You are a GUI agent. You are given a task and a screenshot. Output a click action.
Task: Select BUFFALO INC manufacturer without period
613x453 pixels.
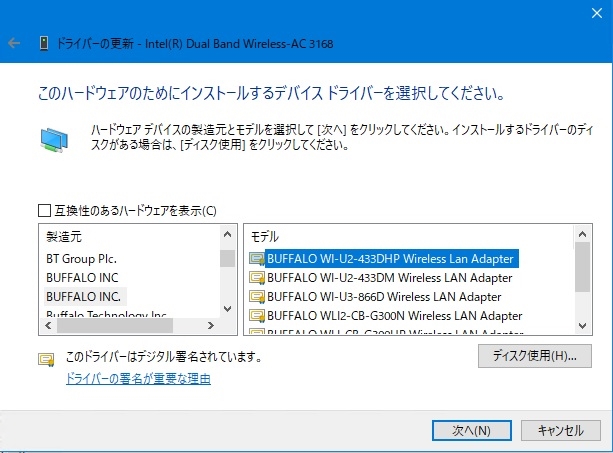pyautogui.click(x=82, y=278)
